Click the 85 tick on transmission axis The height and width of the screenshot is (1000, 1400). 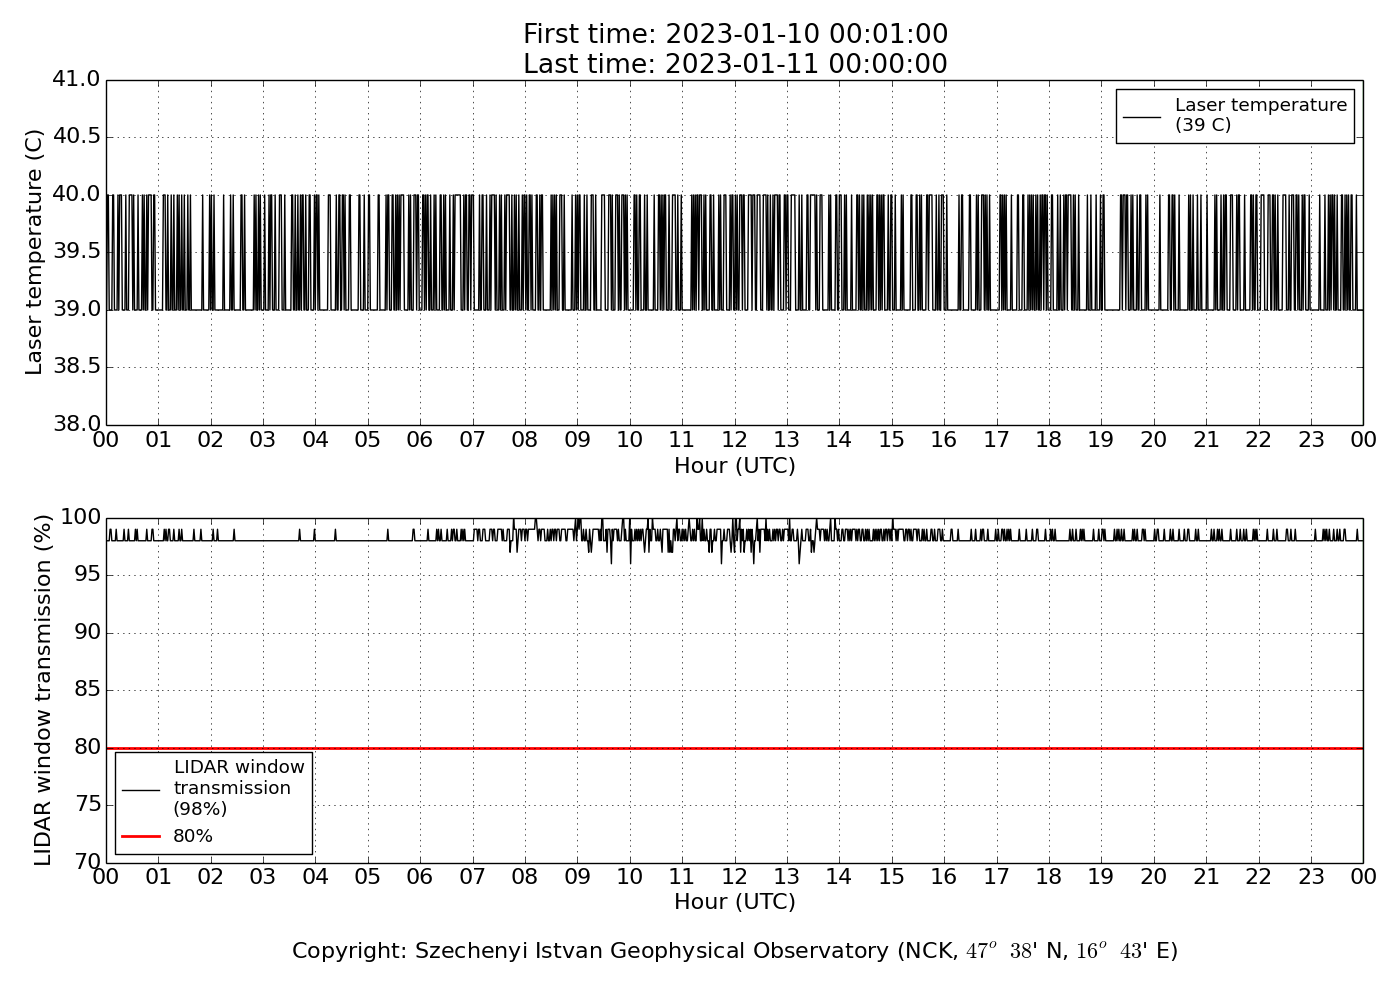88,690
